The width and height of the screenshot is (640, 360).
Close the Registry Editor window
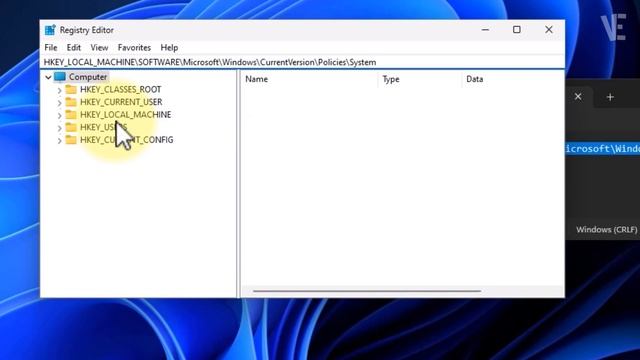tap(549, 30)
